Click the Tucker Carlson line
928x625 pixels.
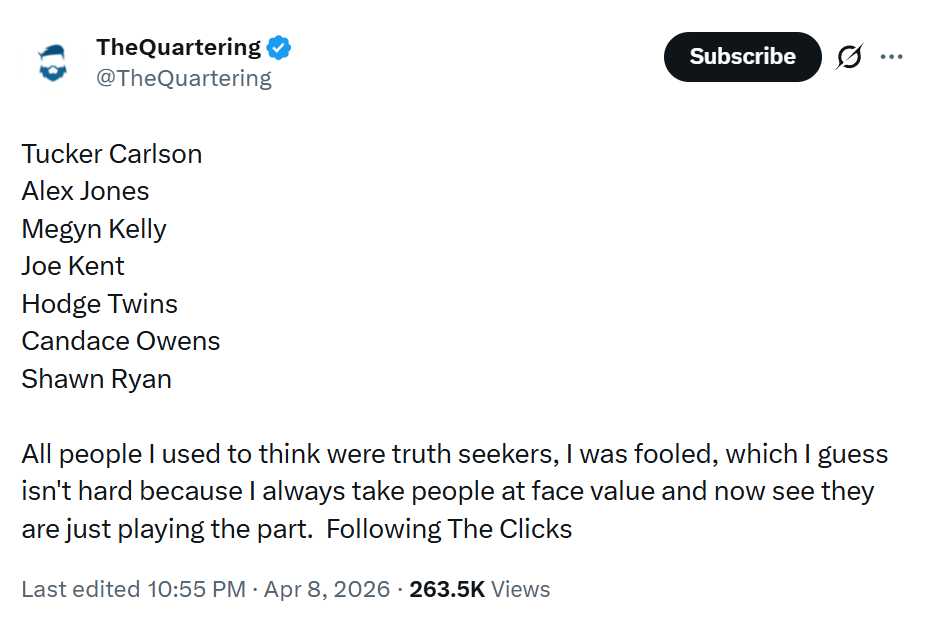point(112,154)
